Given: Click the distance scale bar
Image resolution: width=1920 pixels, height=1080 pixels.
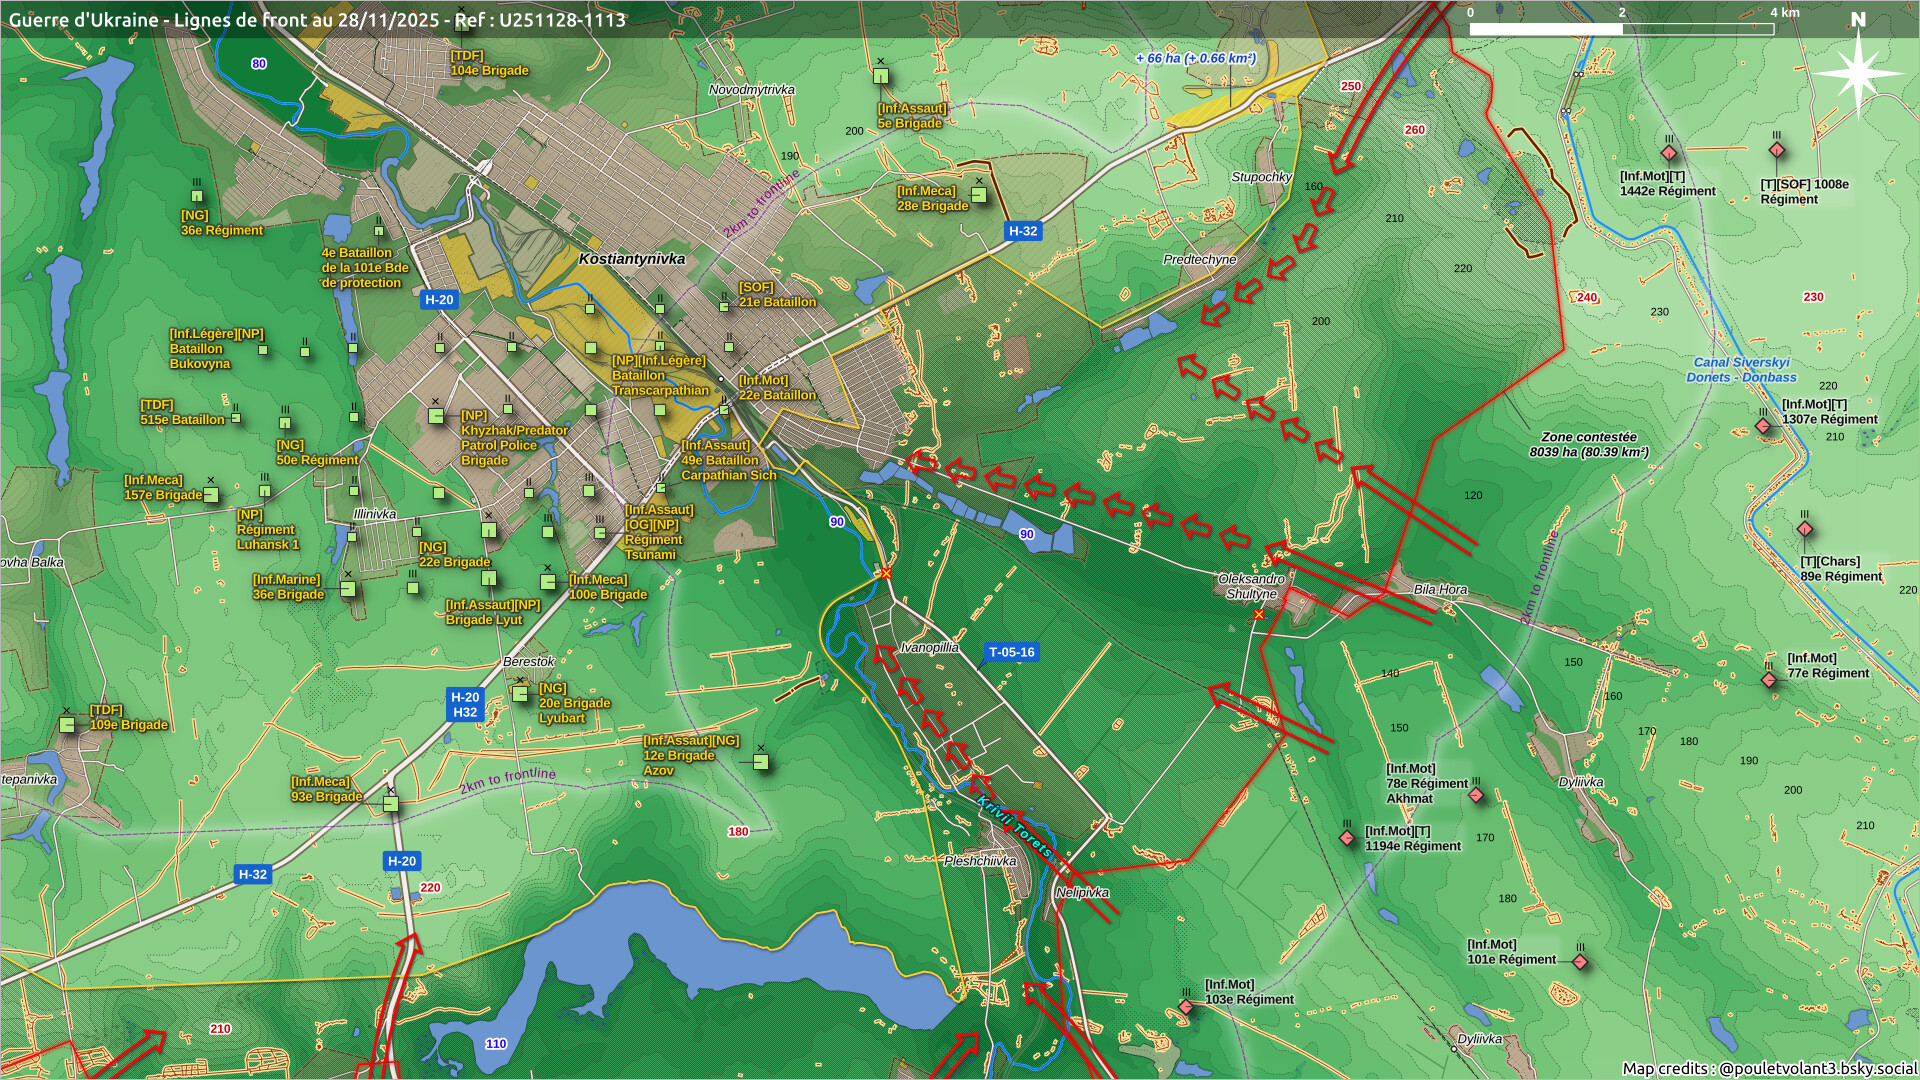Looking at the screenshot, I should 1620,29.
